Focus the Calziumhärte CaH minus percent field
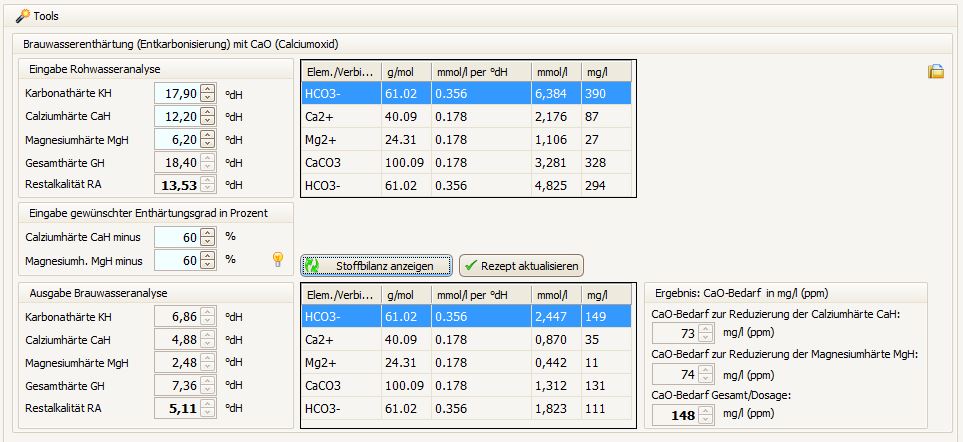 (x=177, y=237)
